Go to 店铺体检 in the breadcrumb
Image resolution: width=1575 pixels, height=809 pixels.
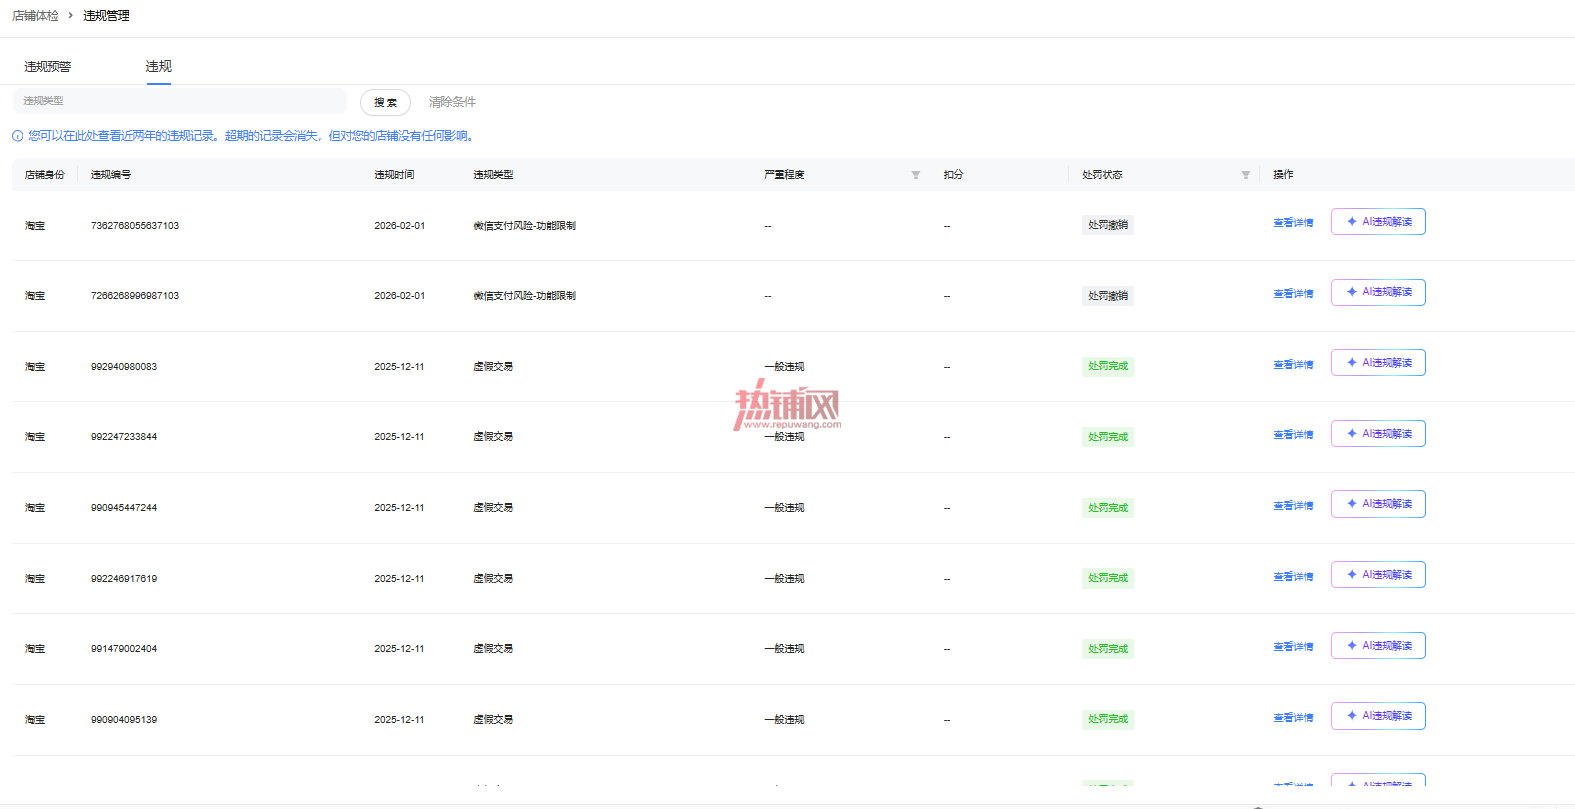[35, 16]
